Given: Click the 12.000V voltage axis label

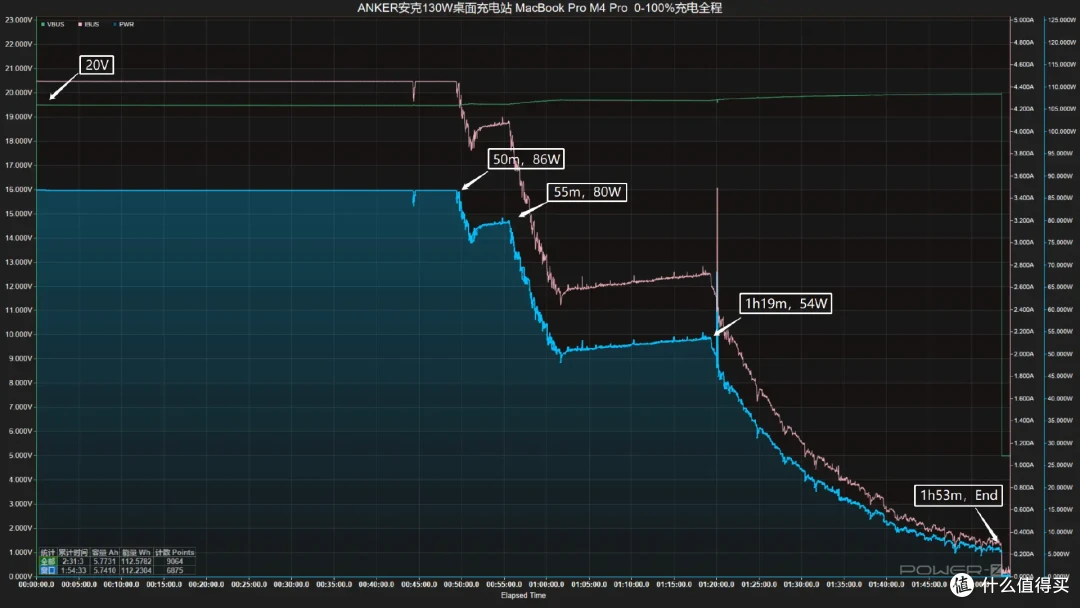Looking at the screenshot, I should click(x=19, y=286).
